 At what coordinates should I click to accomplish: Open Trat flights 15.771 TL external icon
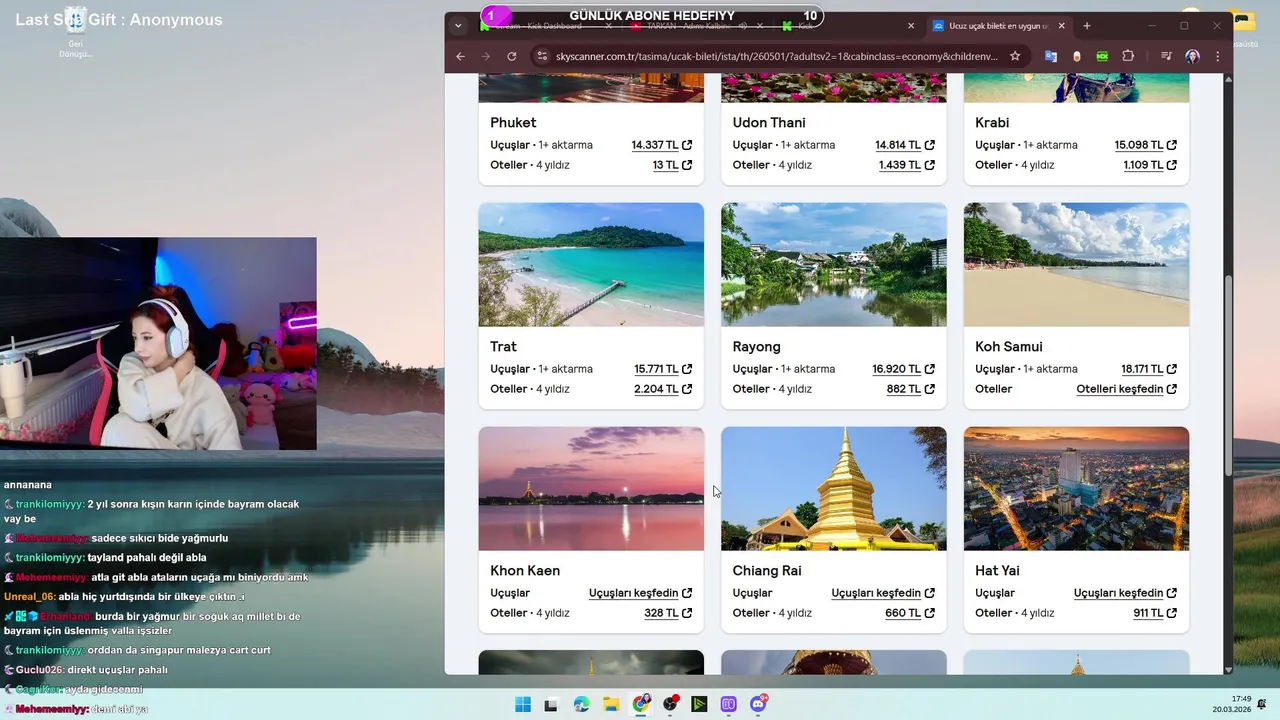[687, 369]
